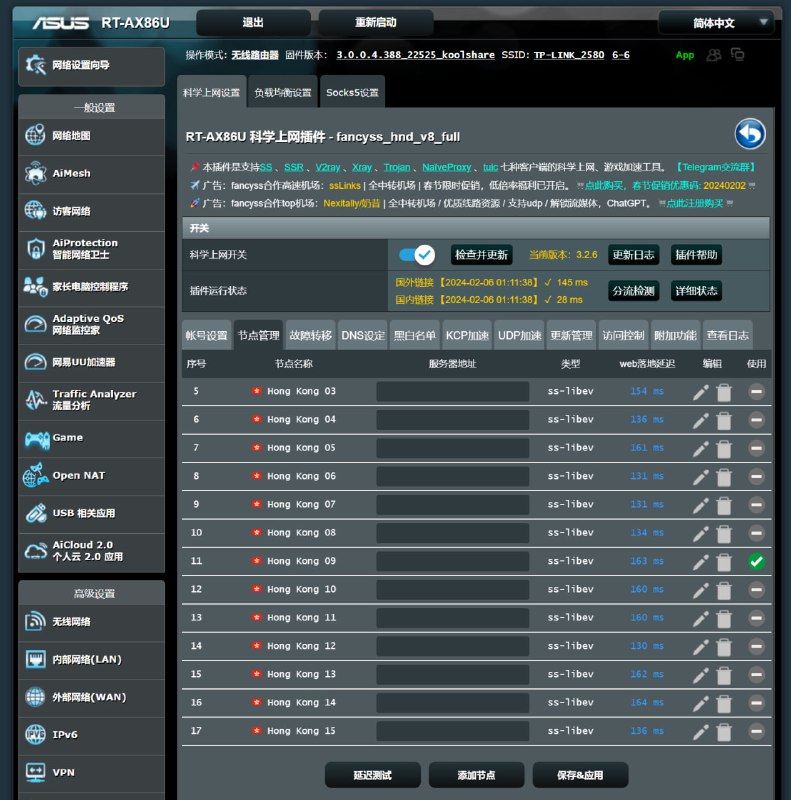791x800 pixels.
Task: Click the 重新启动 reboot button
Action: coord(376,22)
